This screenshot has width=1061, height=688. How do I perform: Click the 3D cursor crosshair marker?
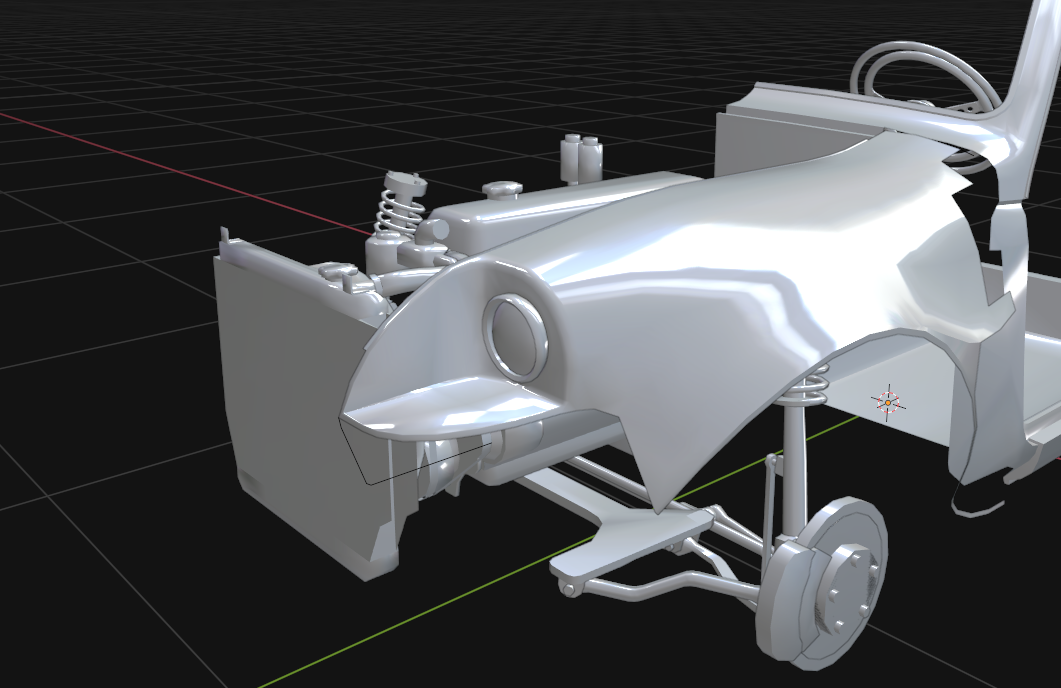click(x=888, y=403)
